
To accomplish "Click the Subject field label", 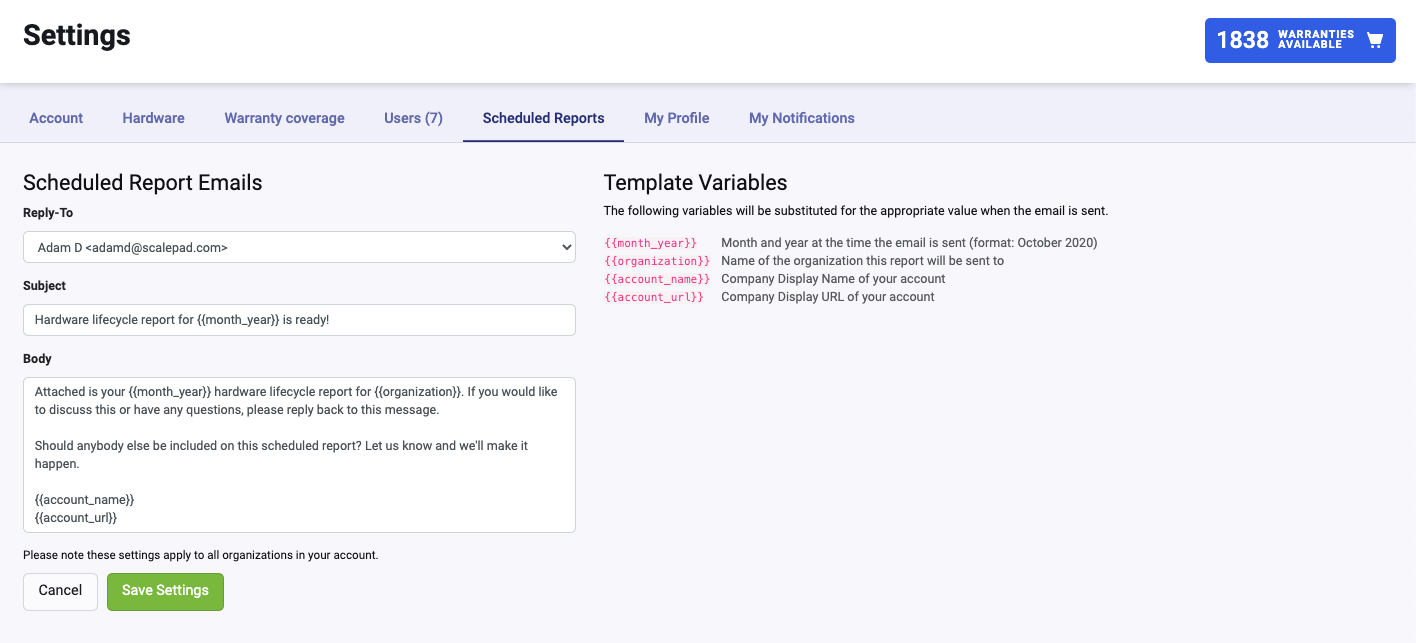I will click(44, 286).
